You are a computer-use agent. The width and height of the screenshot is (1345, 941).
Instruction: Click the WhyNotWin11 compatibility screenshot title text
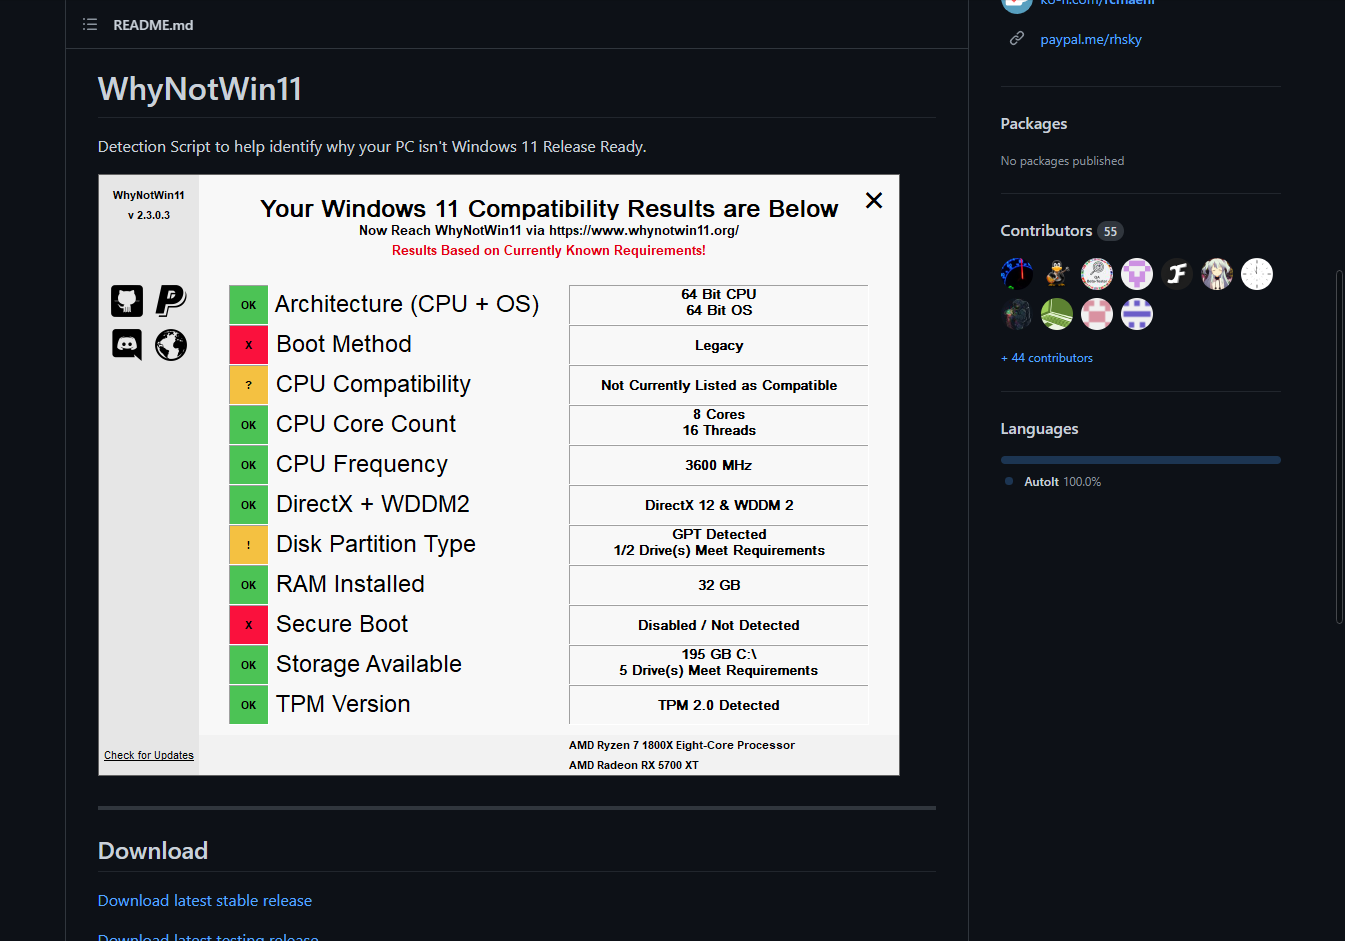coord(549,208)
